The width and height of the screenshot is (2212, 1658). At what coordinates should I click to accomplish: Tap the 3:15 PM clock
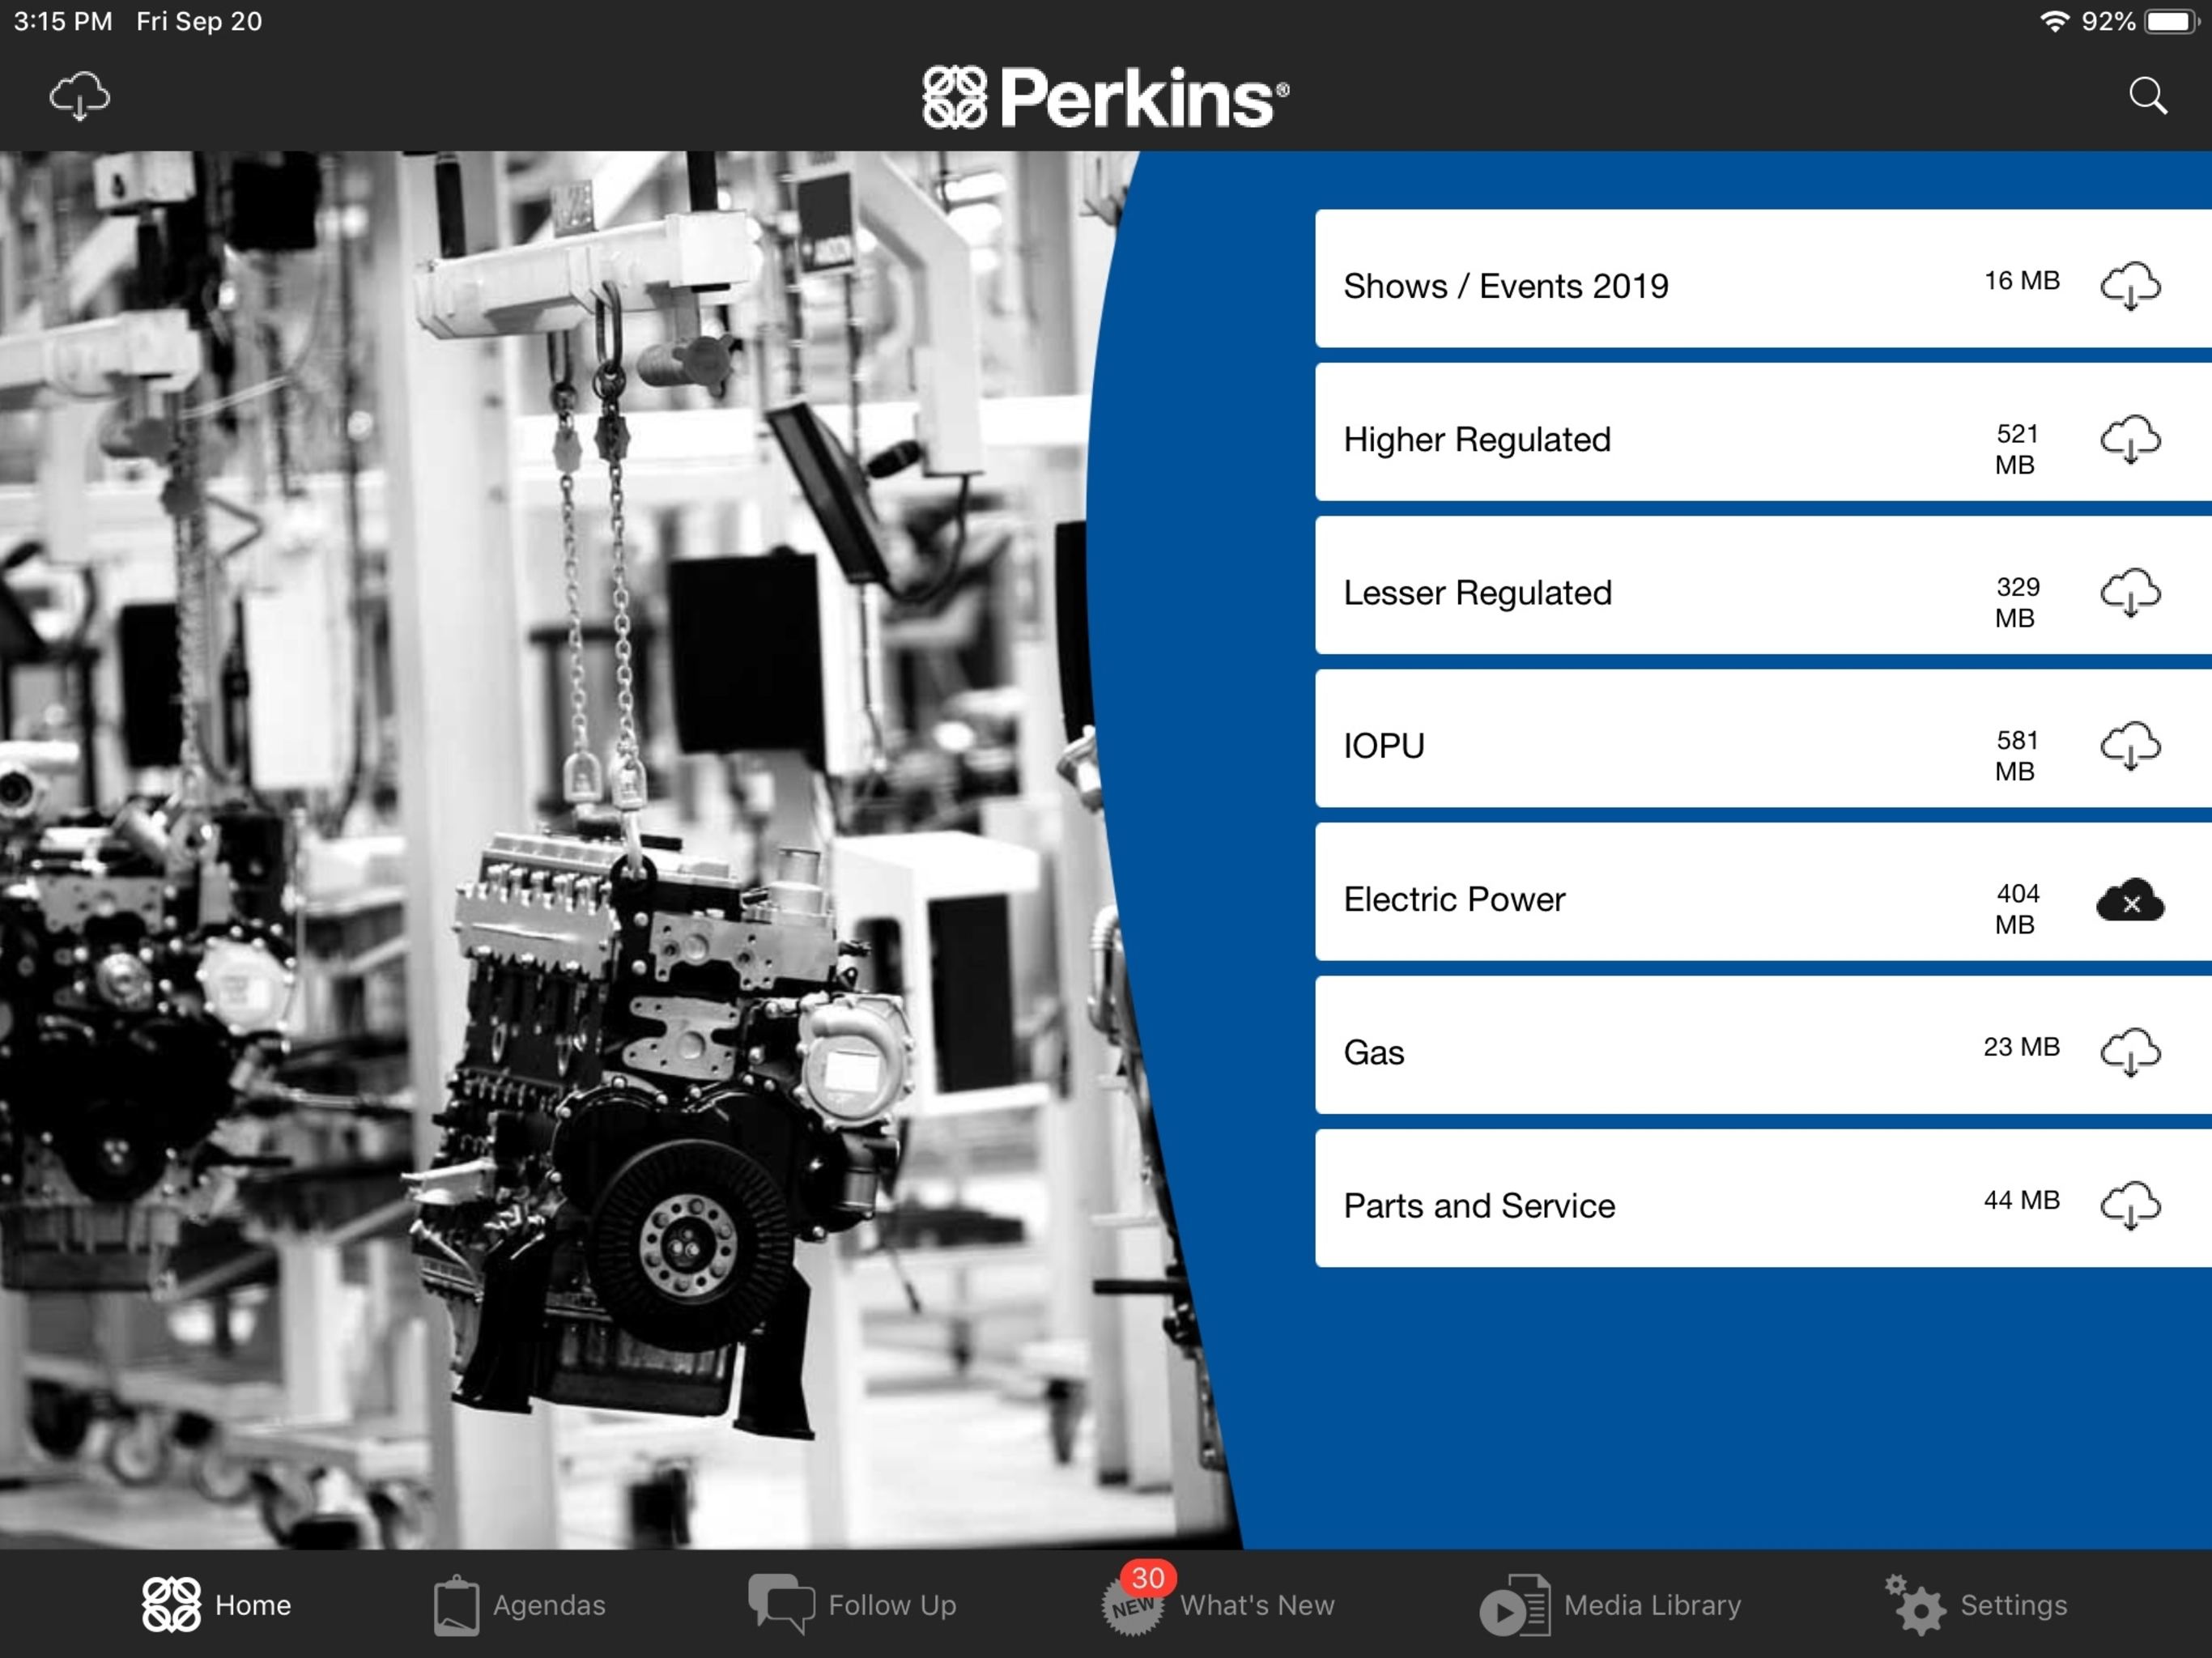click(x=62, y=21)
